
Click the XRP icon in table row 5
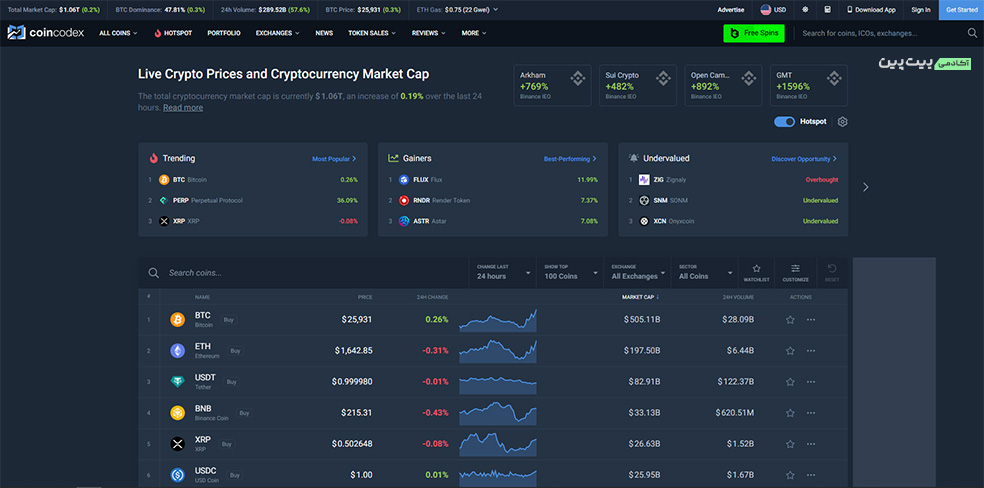(x=178, y=443)
